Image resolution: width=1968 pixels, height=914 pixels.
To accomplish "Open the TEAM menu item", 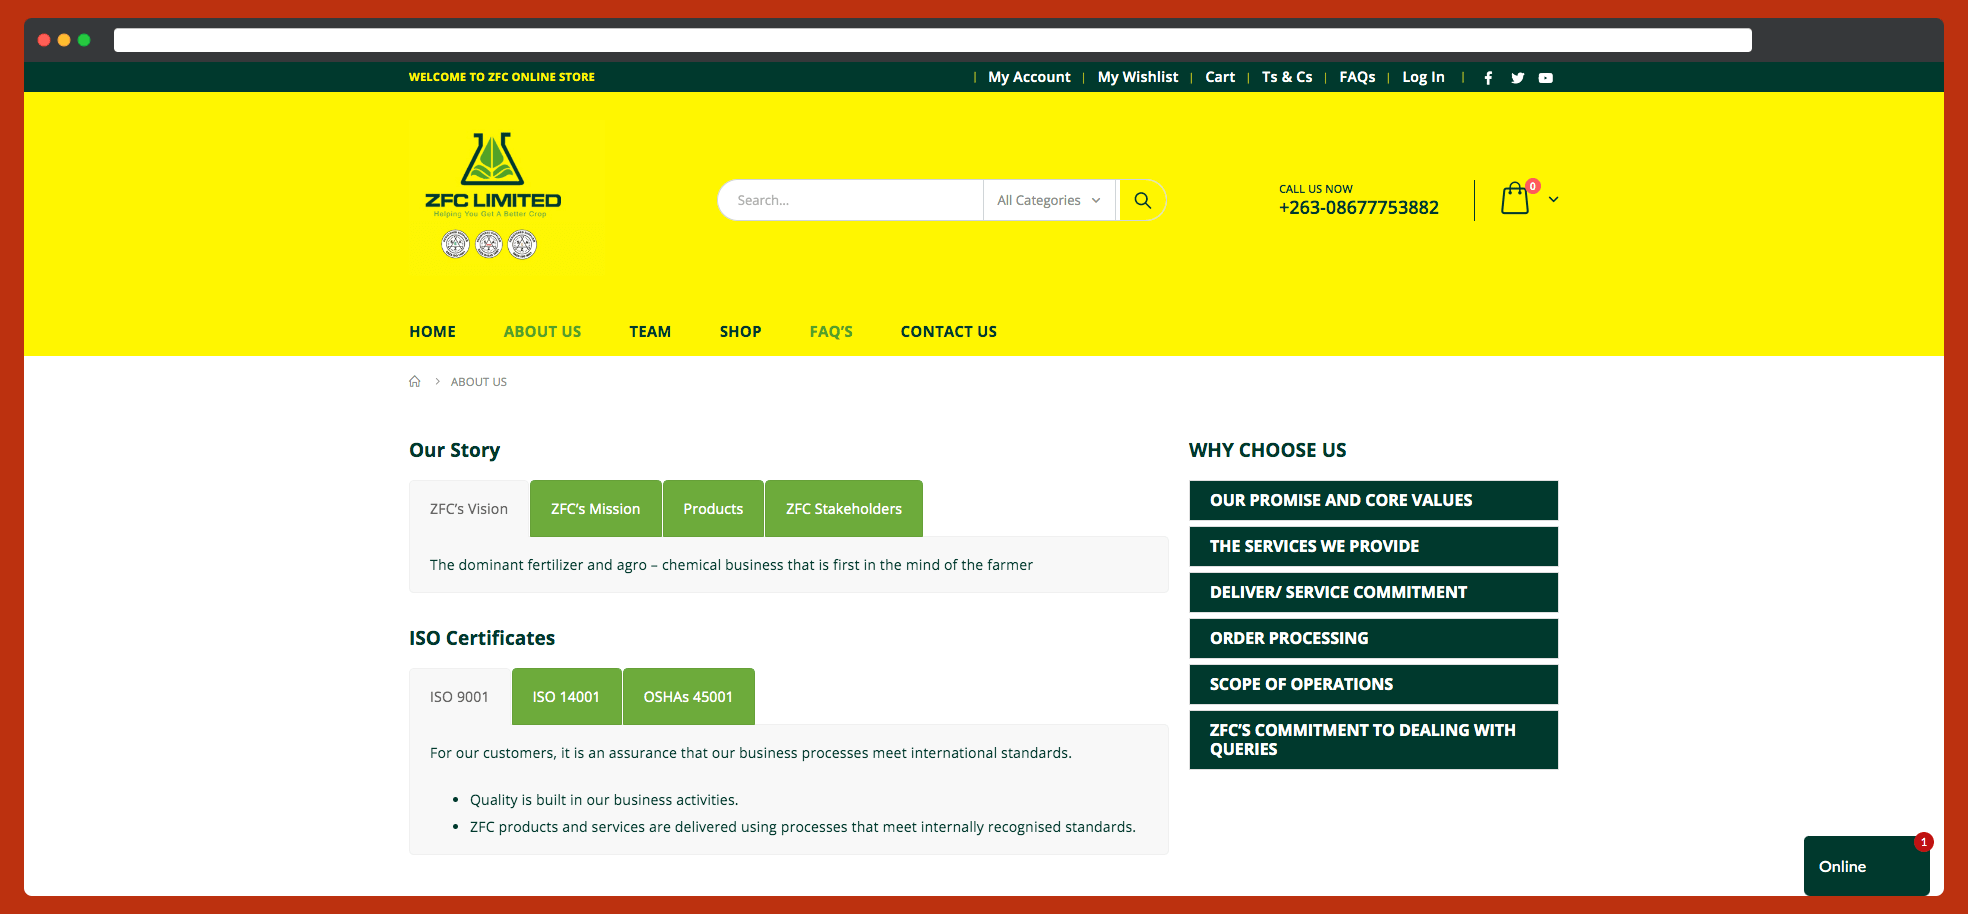I will (x=650, y=331).
